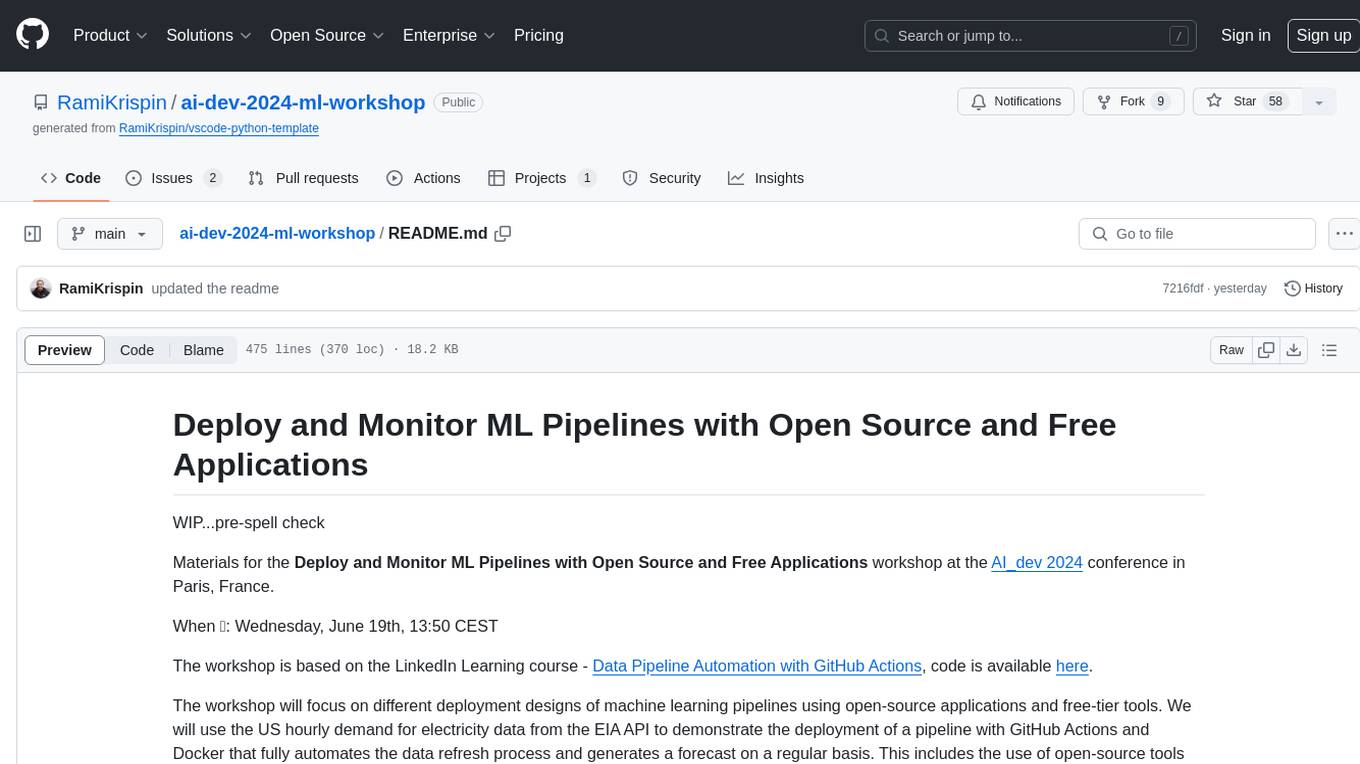Expand the file tree side panel
Image resolution: width=1360 pixels, height=764 pixels.
[x=33, y=234]
